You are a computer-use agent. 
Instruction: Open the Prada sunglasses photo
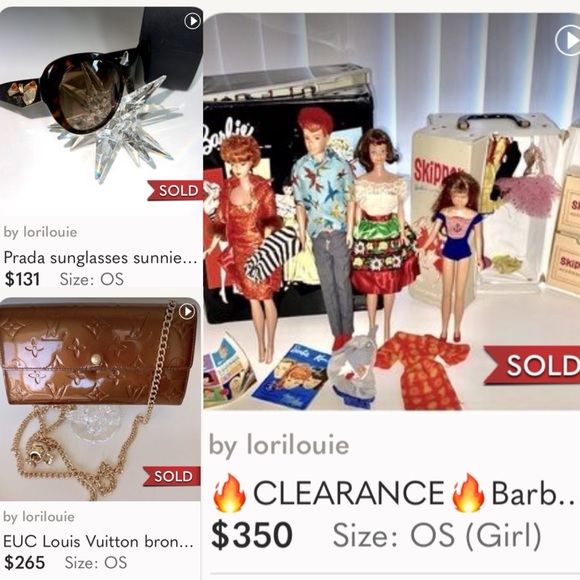[x=101, y=111]
